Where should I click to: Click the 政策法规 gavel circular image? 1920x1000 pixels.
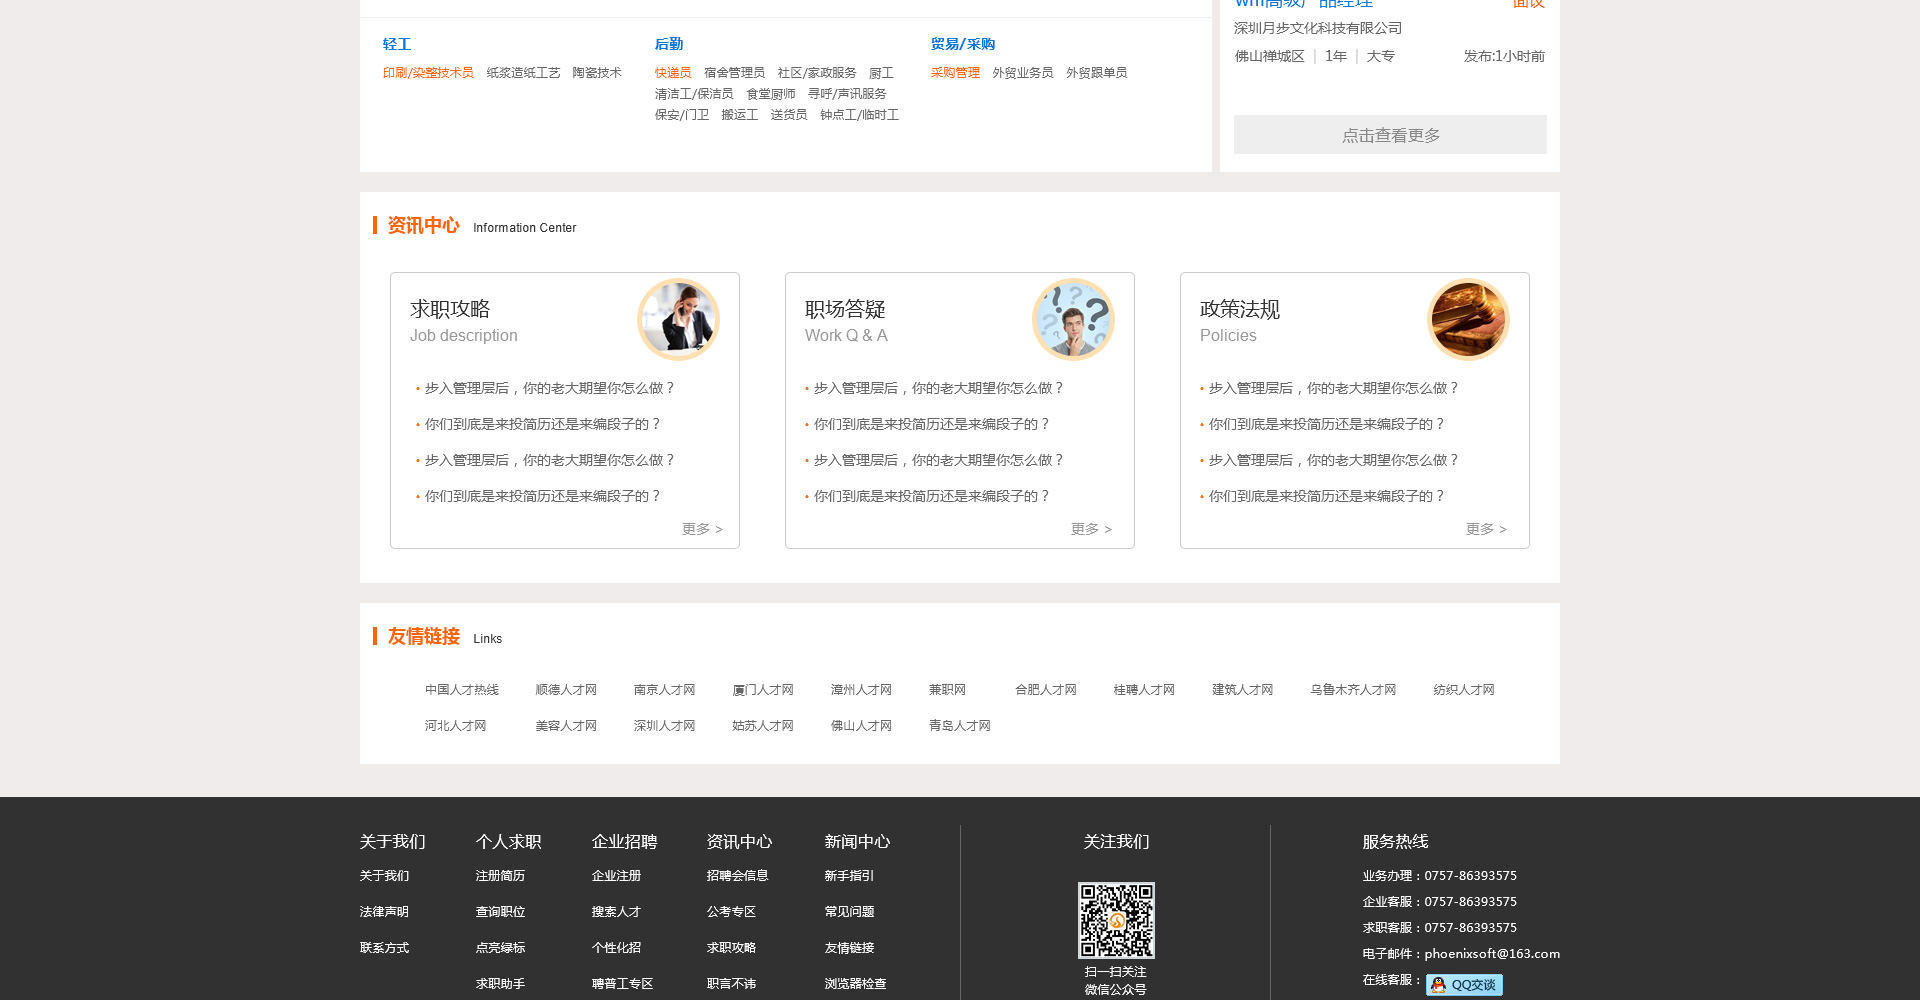[1468, 319]
